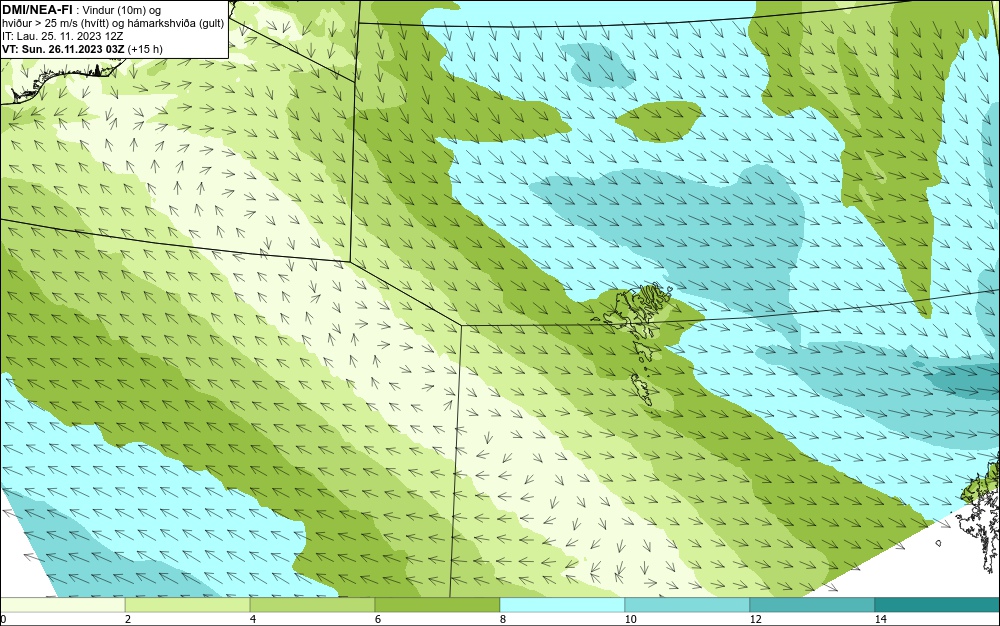Click the legend label '2'
Image resolution: width=1000 pixels, height=626 pixels.
(128, 619)
